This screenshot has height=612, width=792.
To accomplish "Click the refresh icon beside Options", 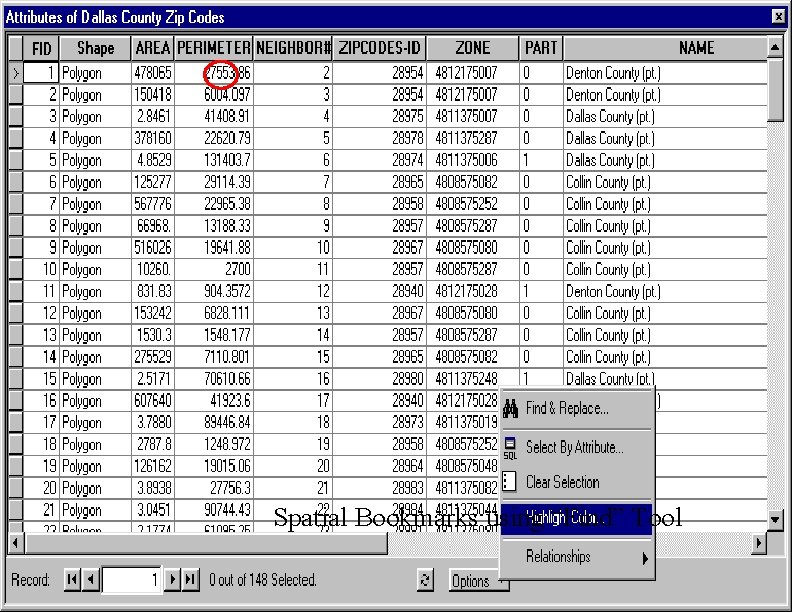I will (x=425, y=580).
